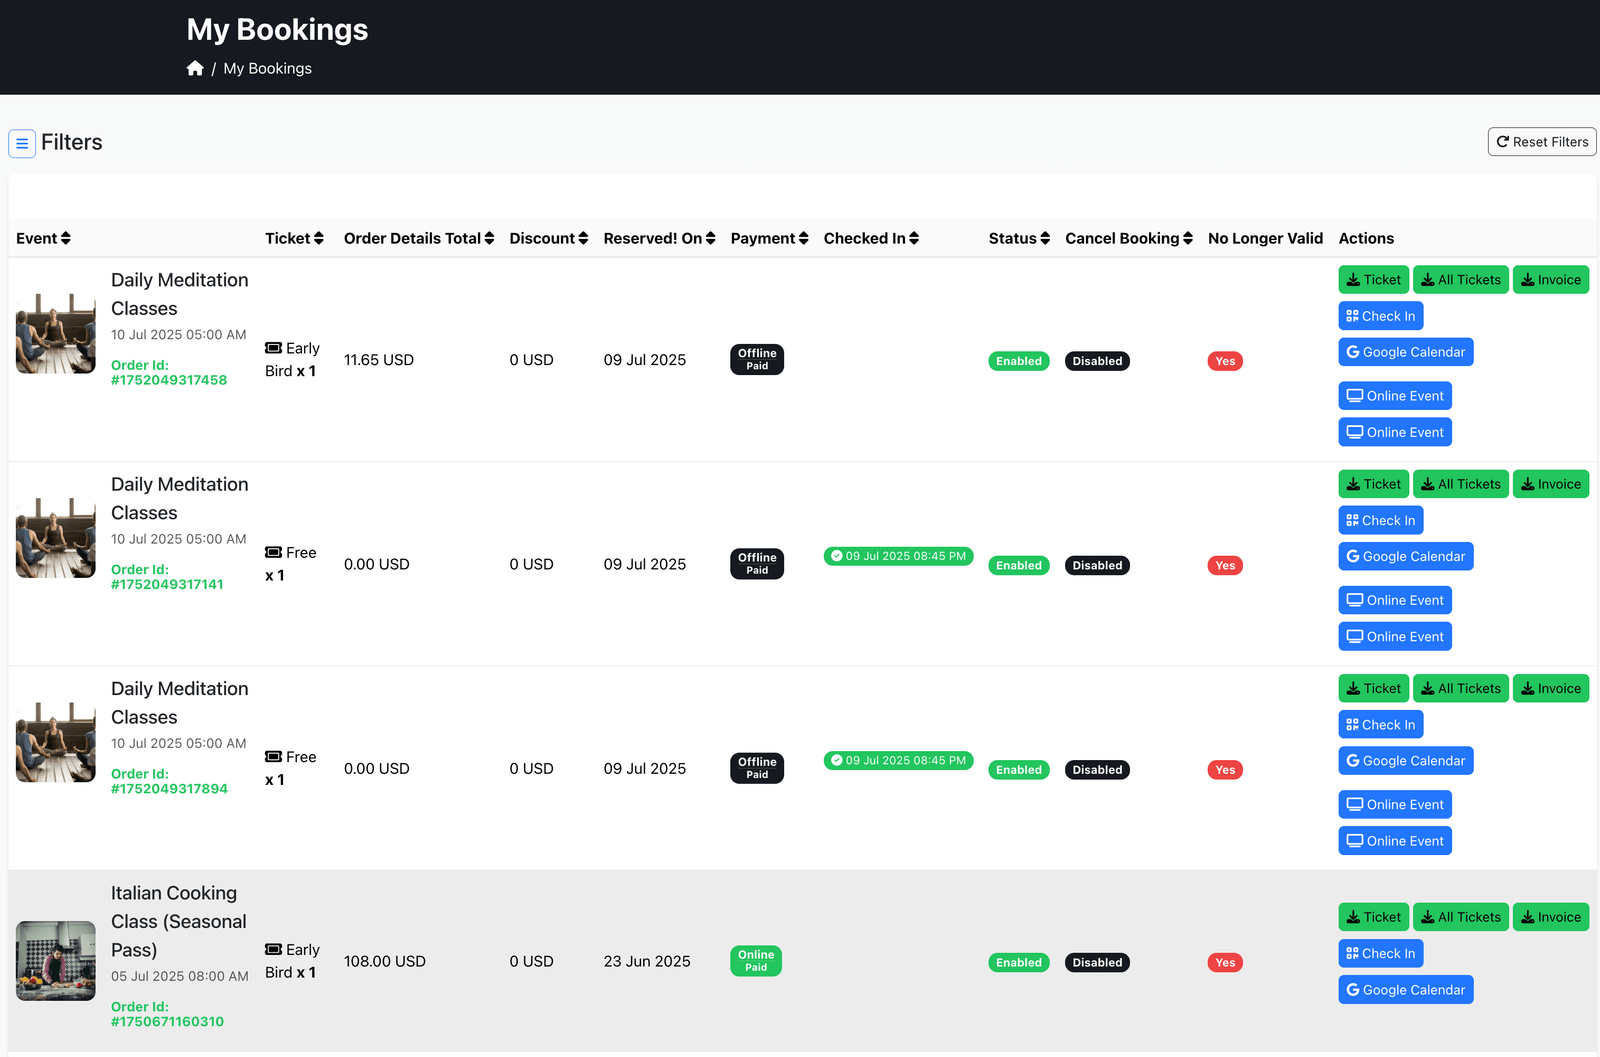Download All Tickets for order #1752049317894

[1460, 689]
